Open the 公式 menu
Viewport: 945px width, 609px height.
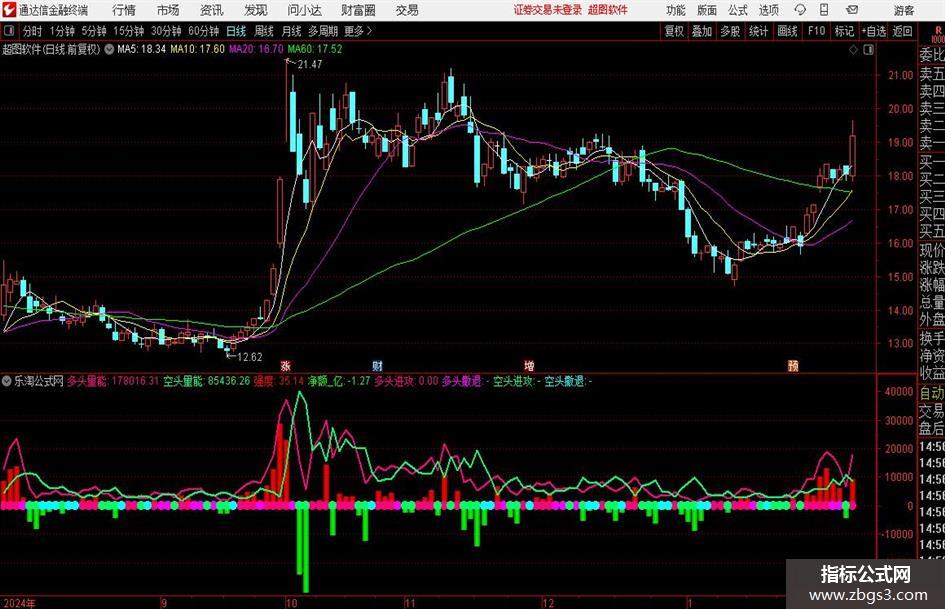[737, 10]
